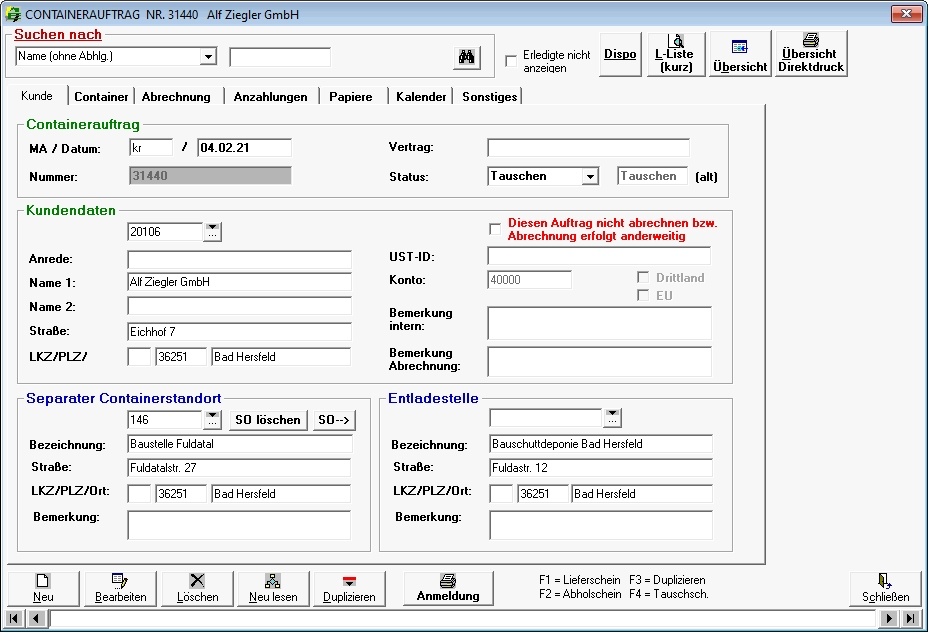Click the 'SO löschen' button
928x632 pixels.
(x=267, y=420)
